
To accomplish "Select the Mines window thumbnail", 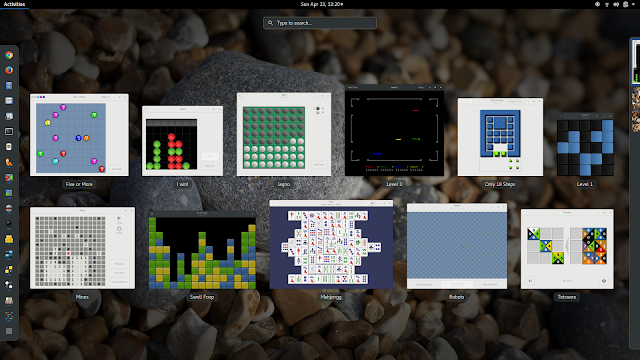I will tap(82, 248).
